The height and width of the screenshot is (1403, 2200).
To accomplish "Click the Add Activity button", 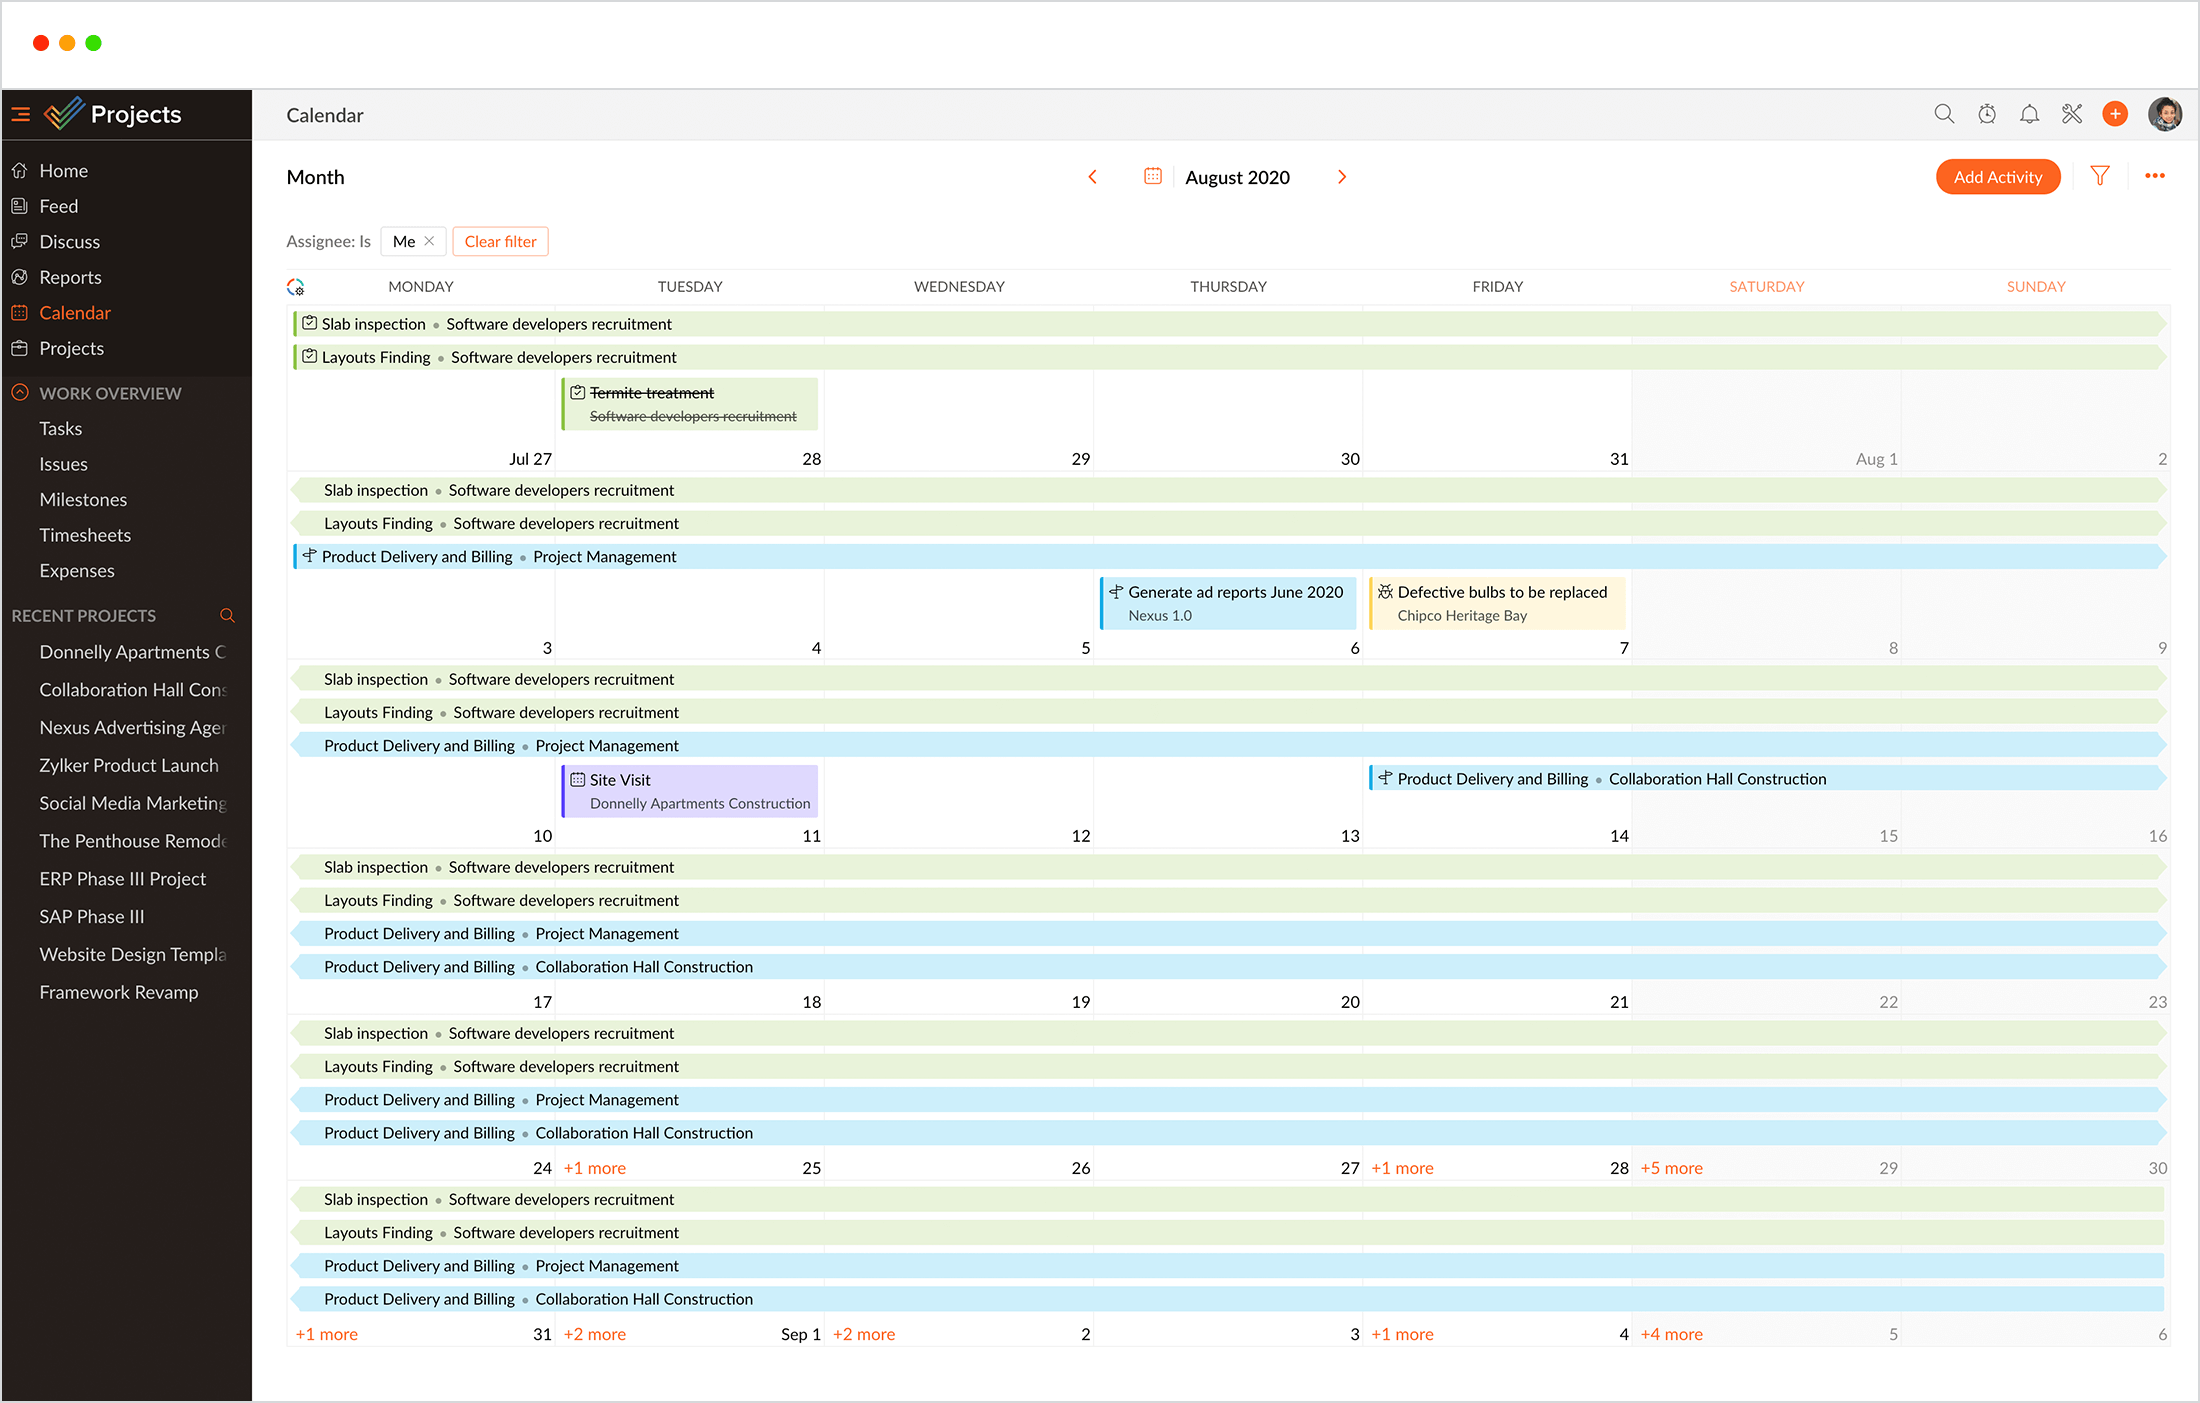I will (1998, 178).
